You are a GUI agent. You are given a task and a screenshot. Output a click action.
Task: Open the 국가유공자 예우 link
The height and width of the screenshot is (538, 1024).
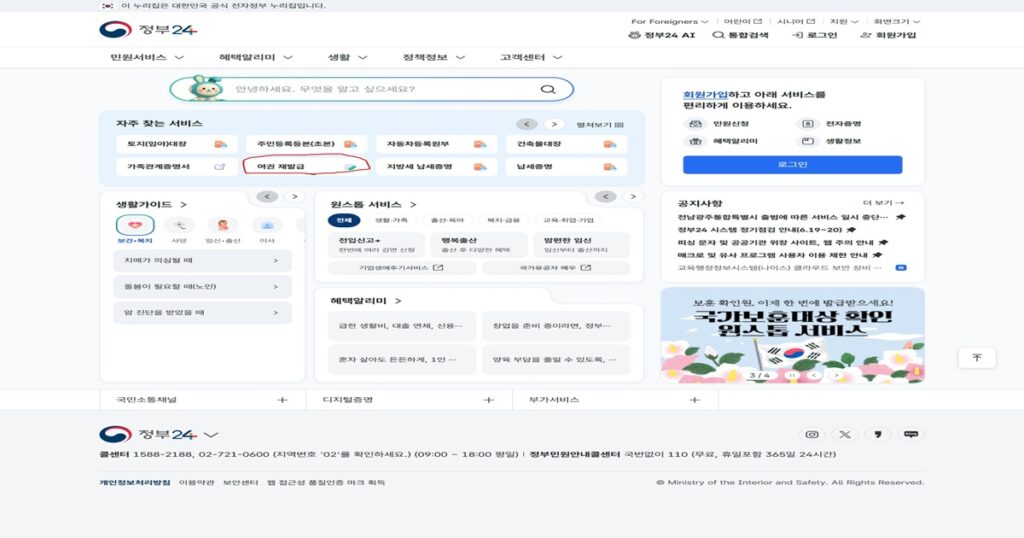[556, 268]
